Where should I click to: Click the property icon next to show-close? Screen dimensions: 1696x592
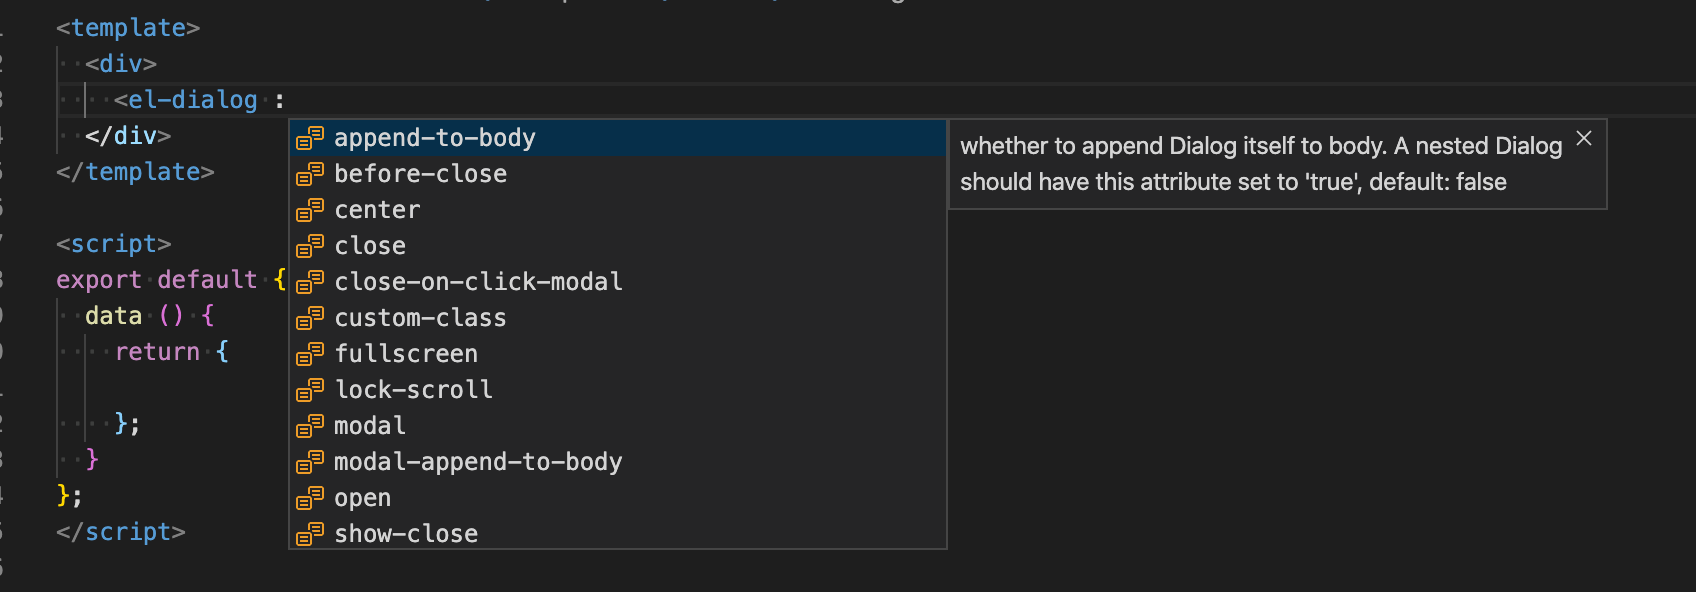(310, 534)
